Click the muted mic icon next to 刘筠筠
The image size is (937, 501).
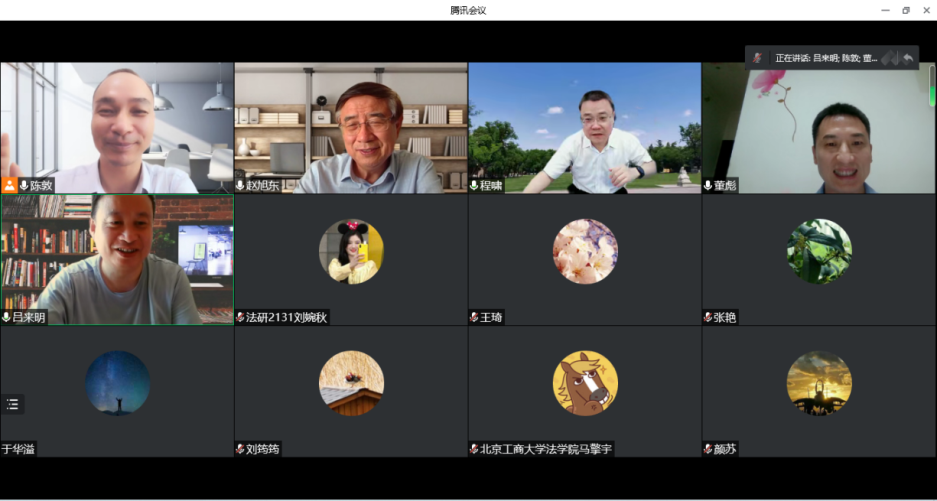pos(240,449)
